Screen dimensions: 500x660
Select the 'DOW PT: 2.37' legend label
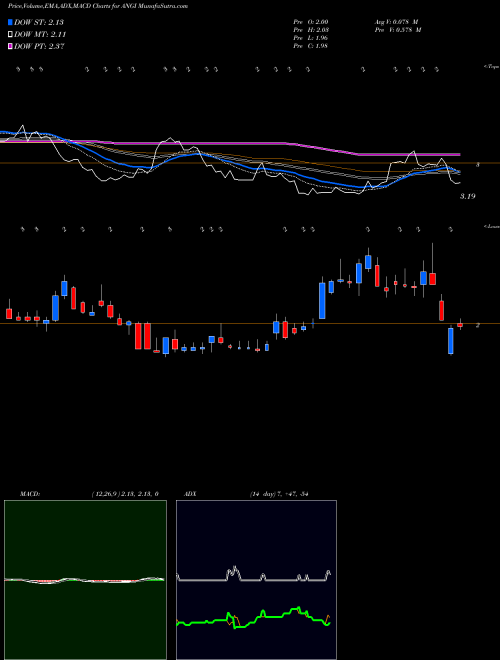pos(39,46)
